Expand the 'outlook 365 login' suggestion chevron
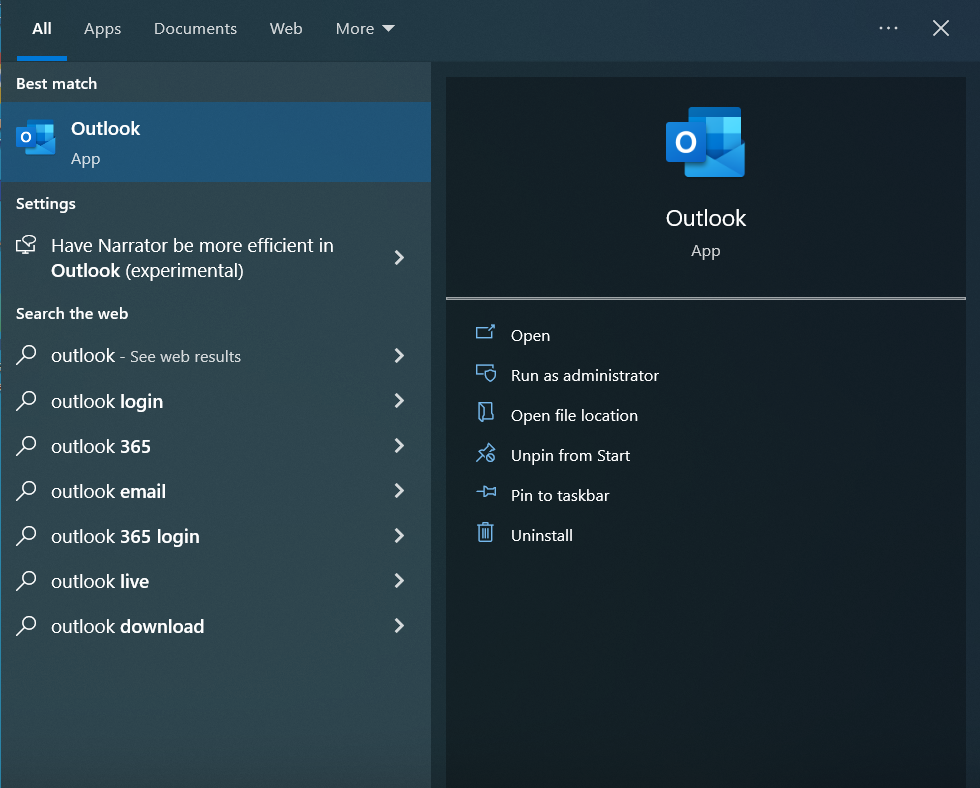The image size is (980, 788). pos(399,536)
